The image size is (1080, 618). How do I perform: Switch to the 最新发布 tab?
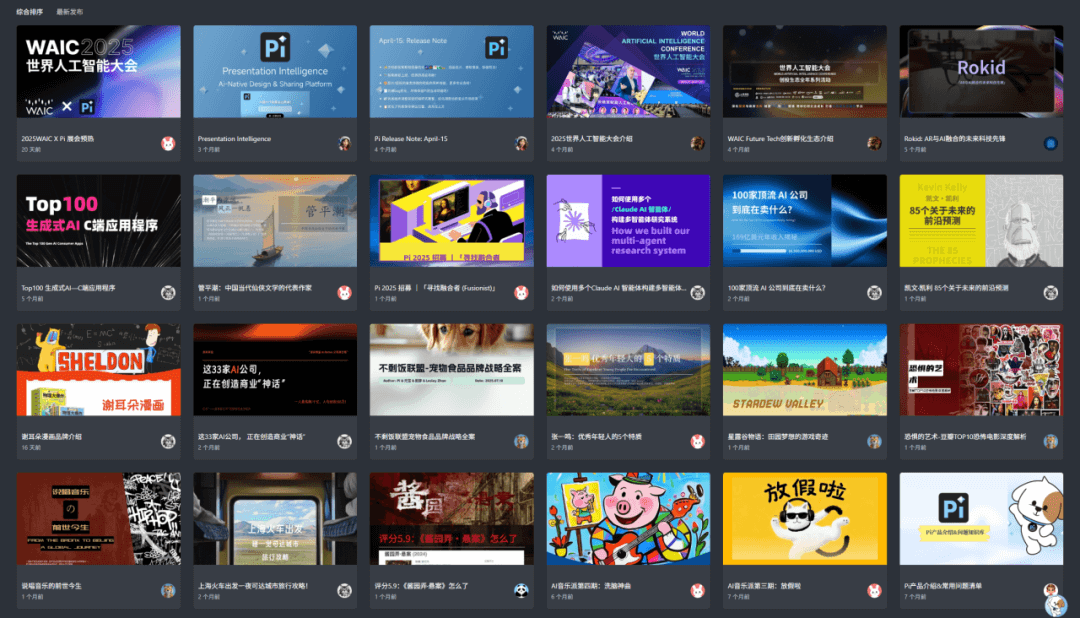click(x=70, y=12)
